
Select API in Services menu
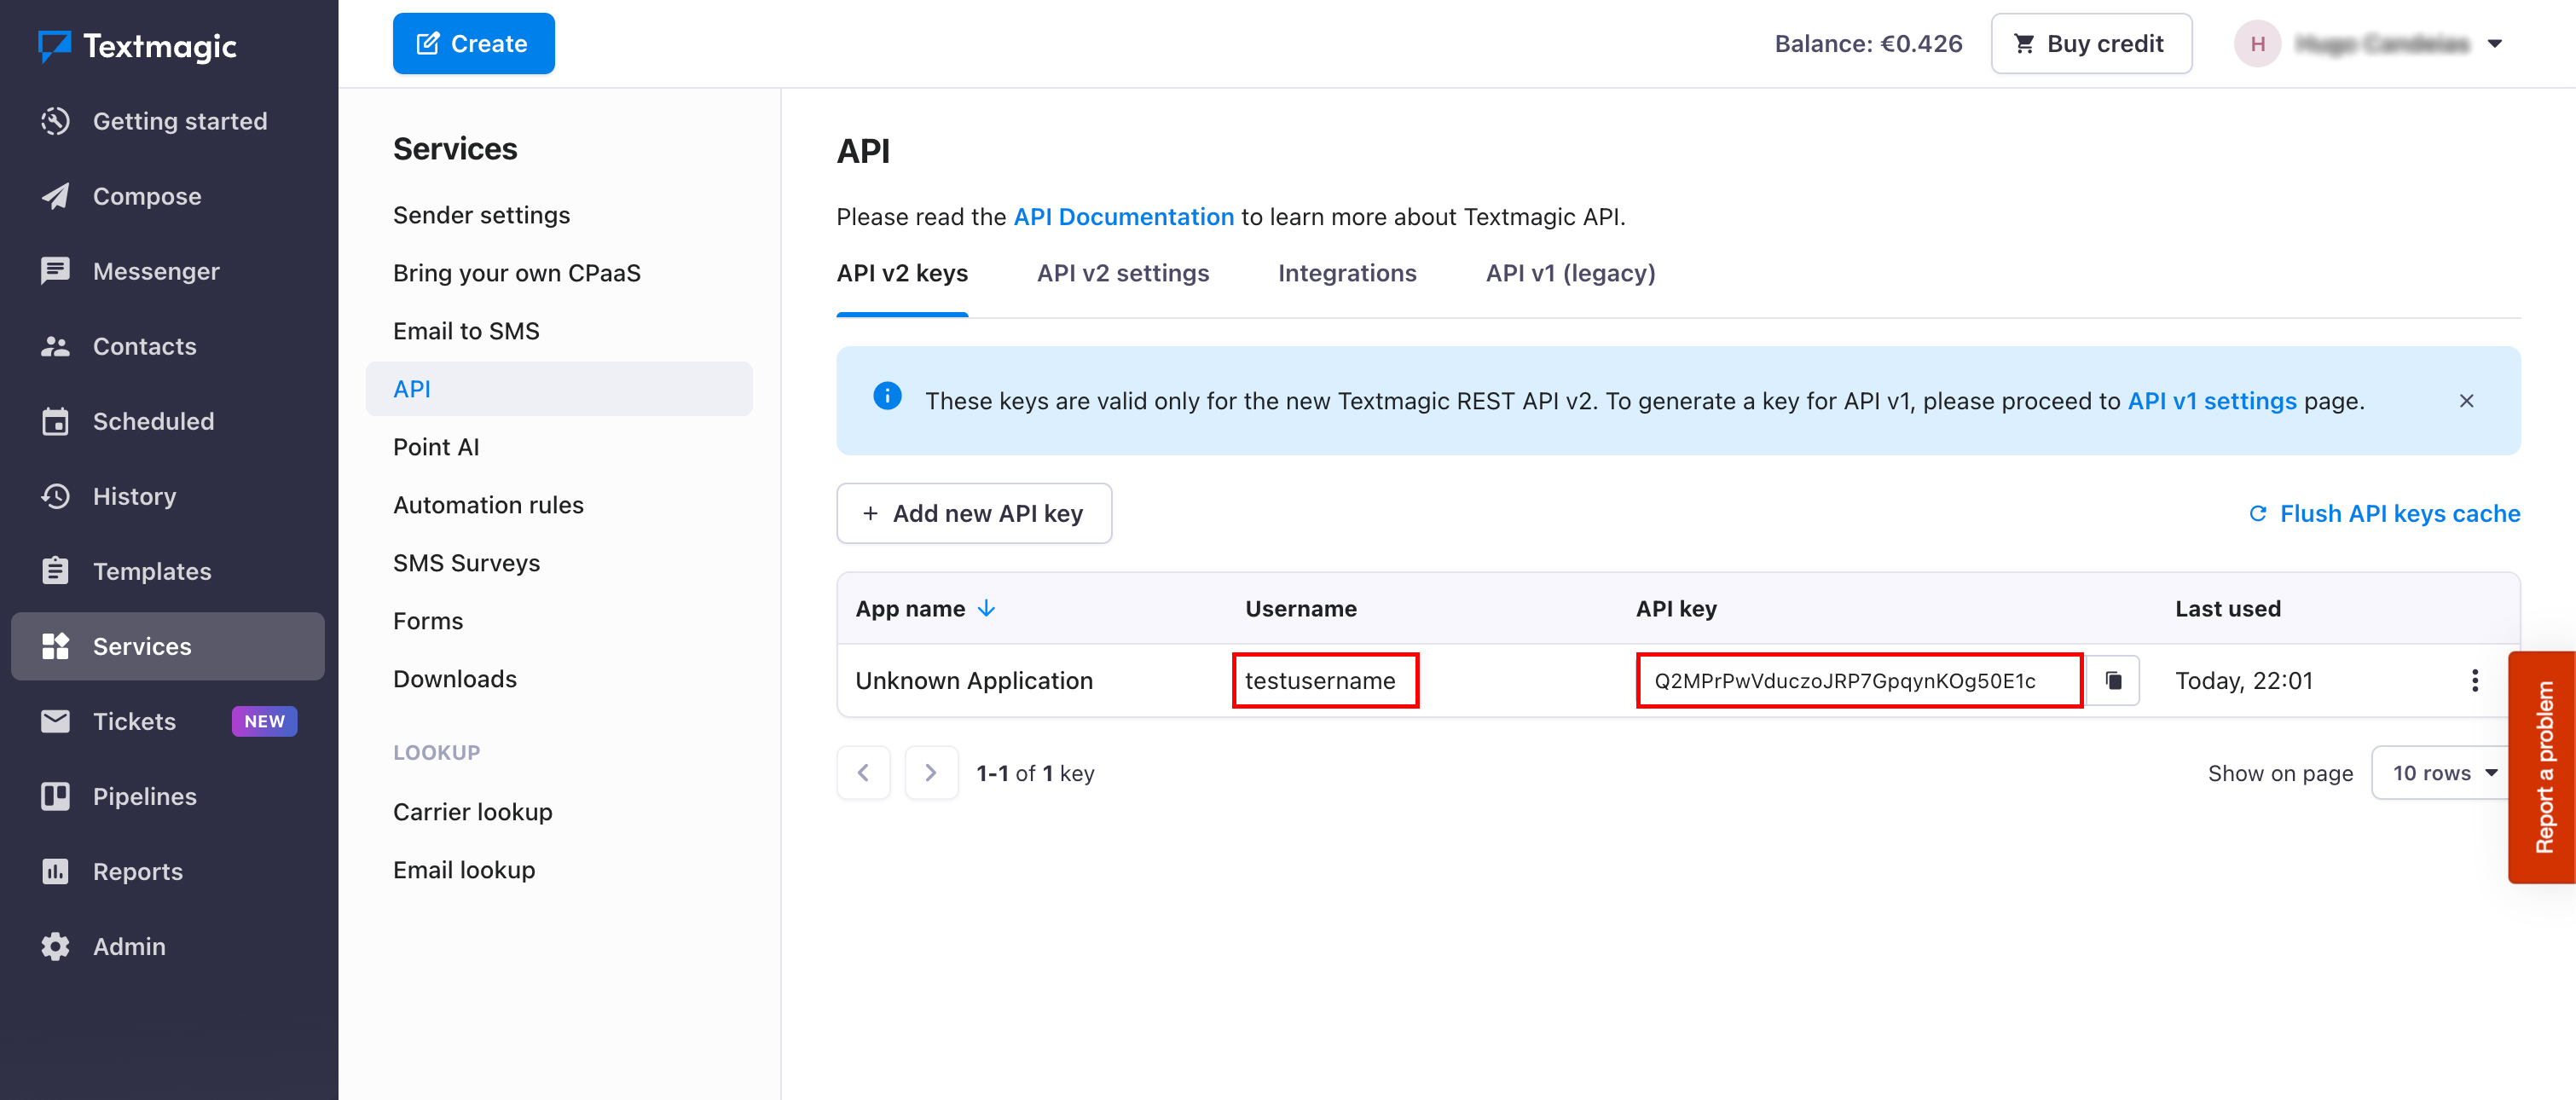click(x=559, y=389)
